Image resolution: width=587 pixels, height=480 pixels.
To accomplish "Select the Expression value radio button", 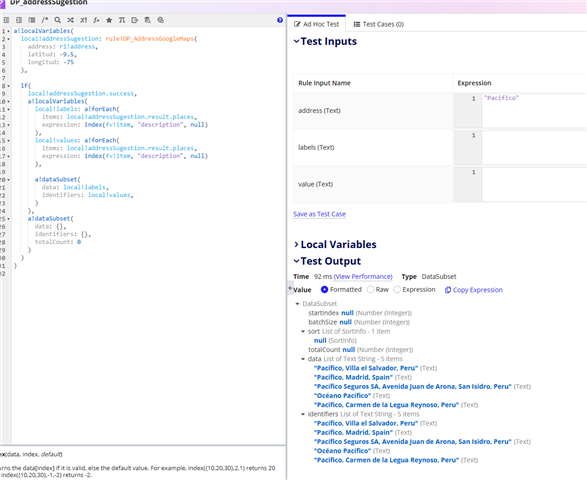I will [397, 289].
